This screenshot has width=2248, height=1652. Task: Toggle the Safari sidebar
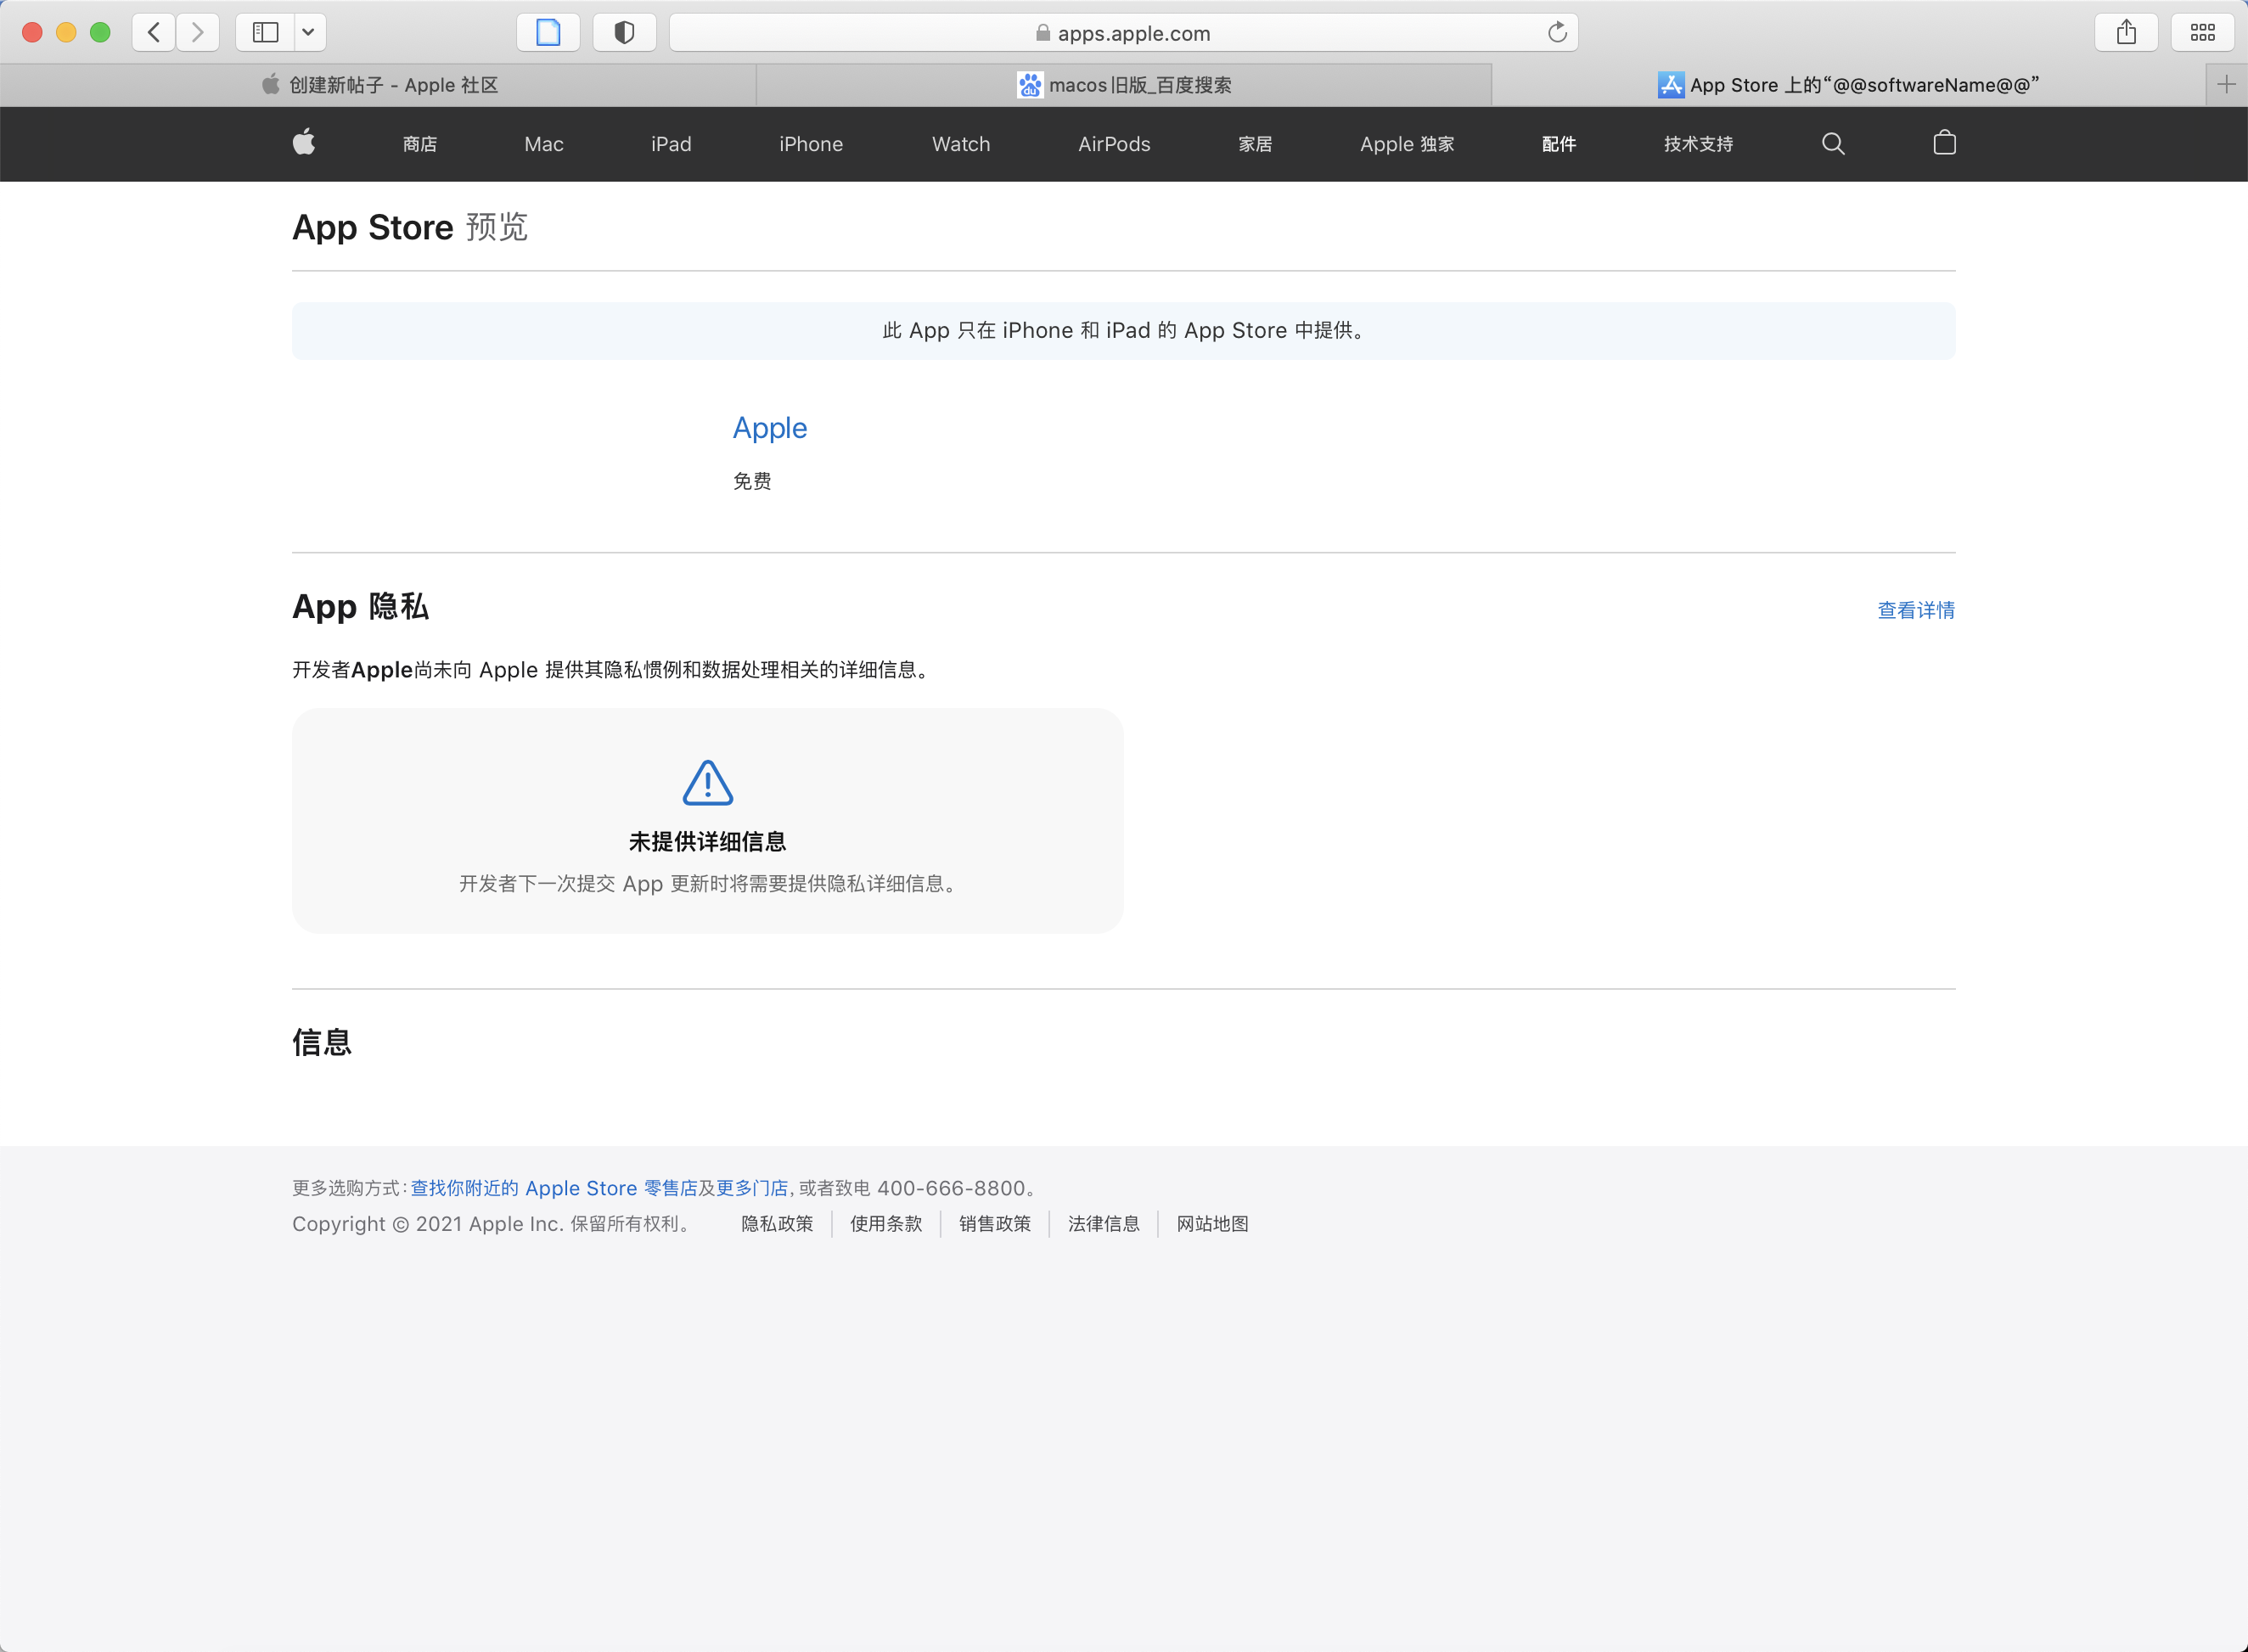265,33
